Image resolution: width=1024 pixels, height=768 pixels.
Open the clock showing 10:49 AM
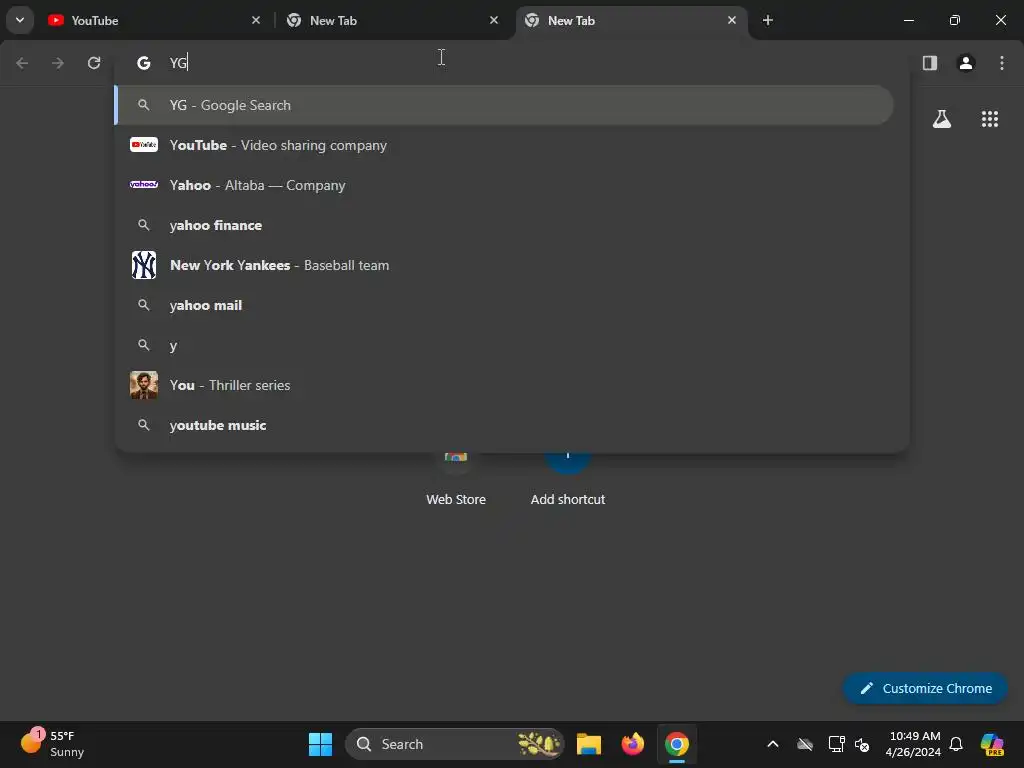point(914,744)
